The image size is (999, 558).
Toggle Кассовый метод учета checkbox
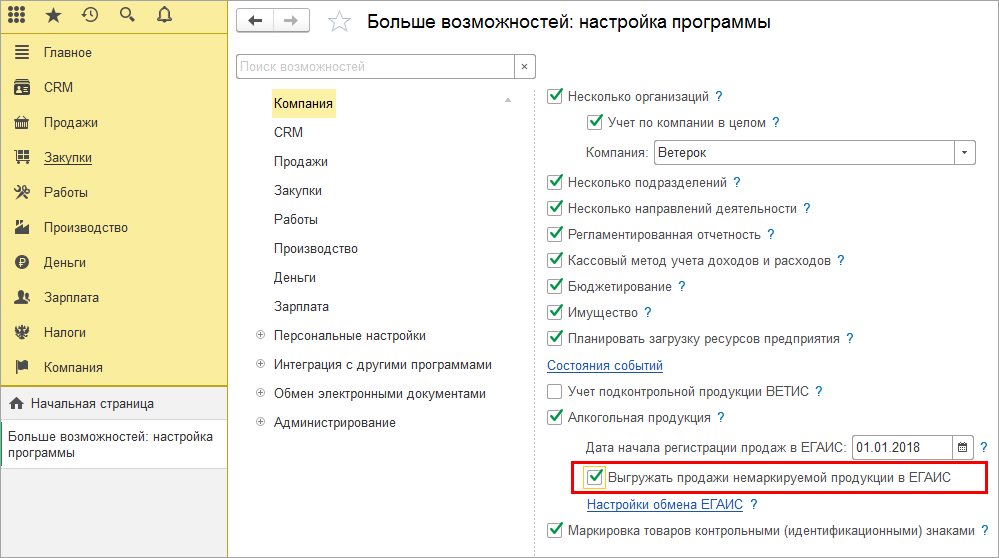[x=555, y=260]
